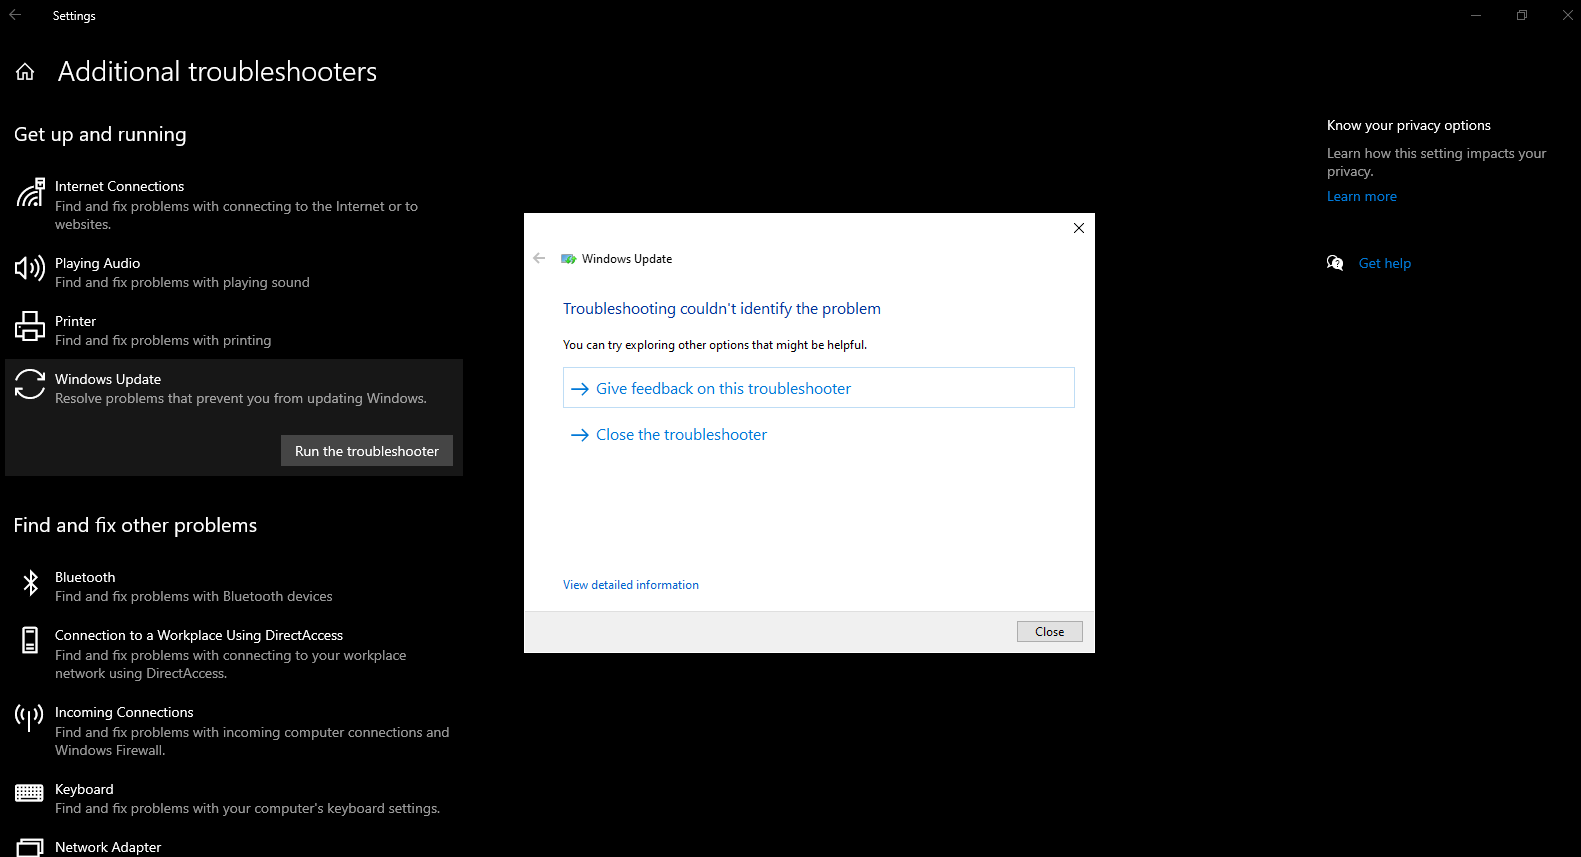
Task: Select the Internet Connections icon
Action: click(x=30, y=192)
